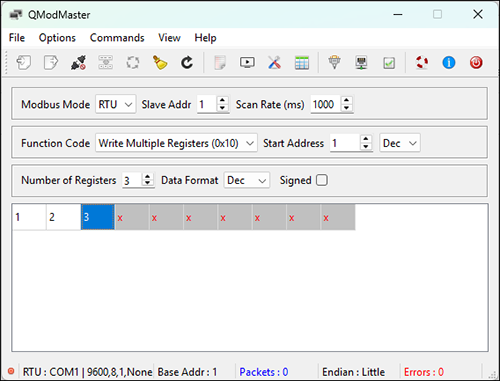500x381 pixels.
Task: Click the Read/Write request icon
Action: coord(105,63)
